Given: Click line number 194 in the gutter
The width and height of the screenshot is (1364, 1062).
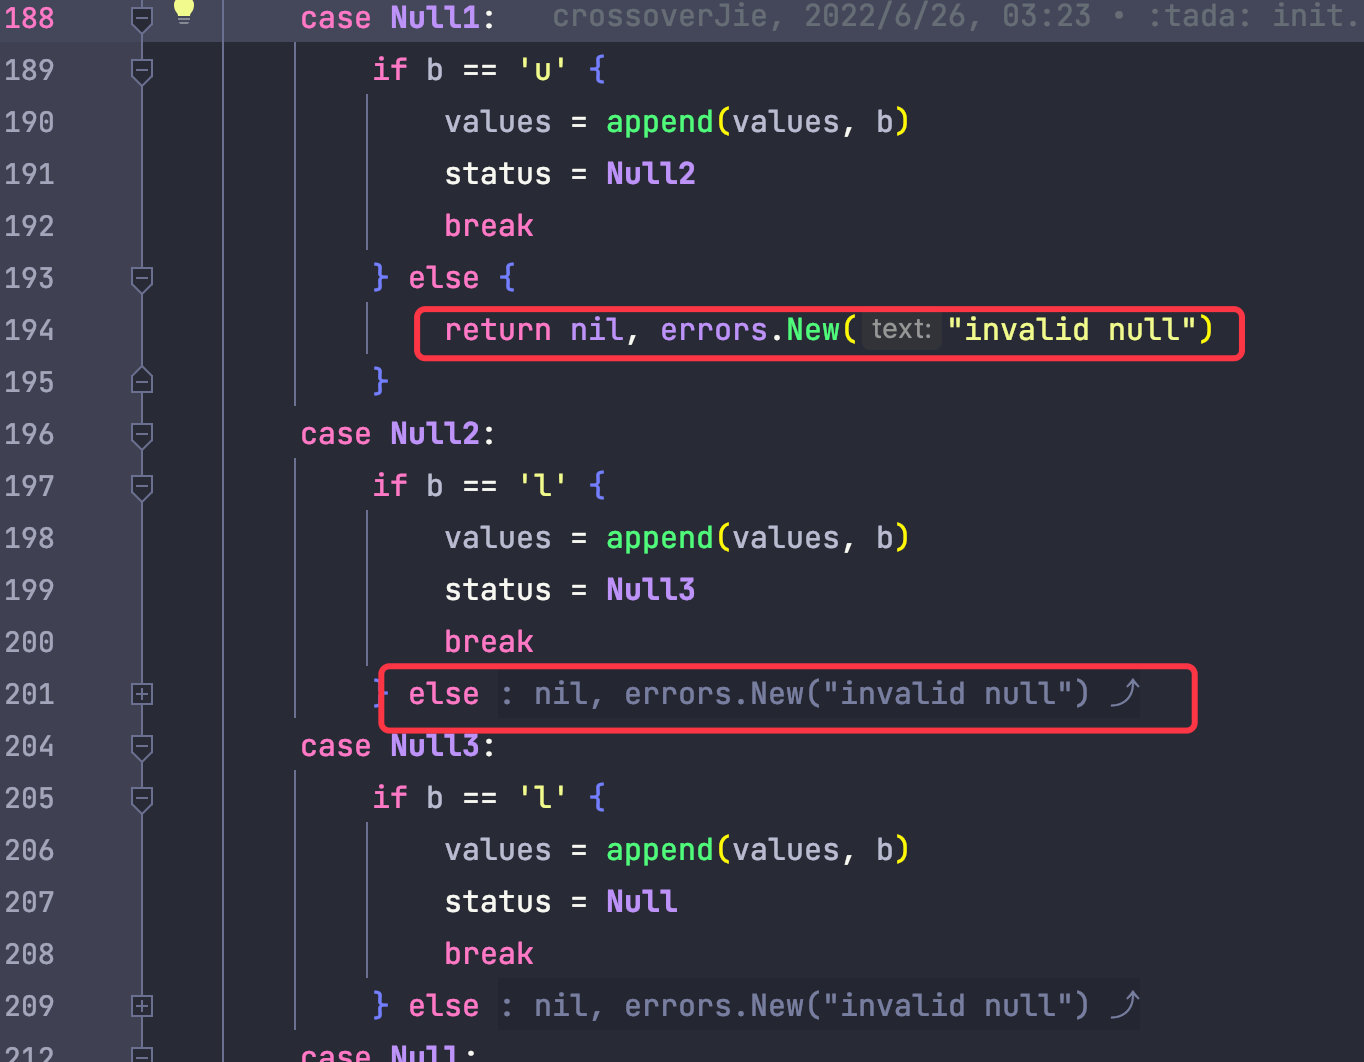Looking at the screenshot, I should coord(29,330).
